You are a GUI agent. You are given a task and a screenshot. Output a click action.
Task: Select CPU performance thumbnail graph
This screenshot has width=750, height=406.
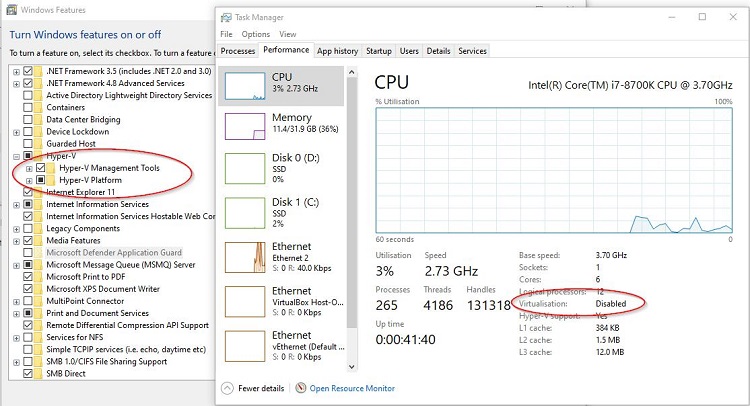(x=245, y=86)
